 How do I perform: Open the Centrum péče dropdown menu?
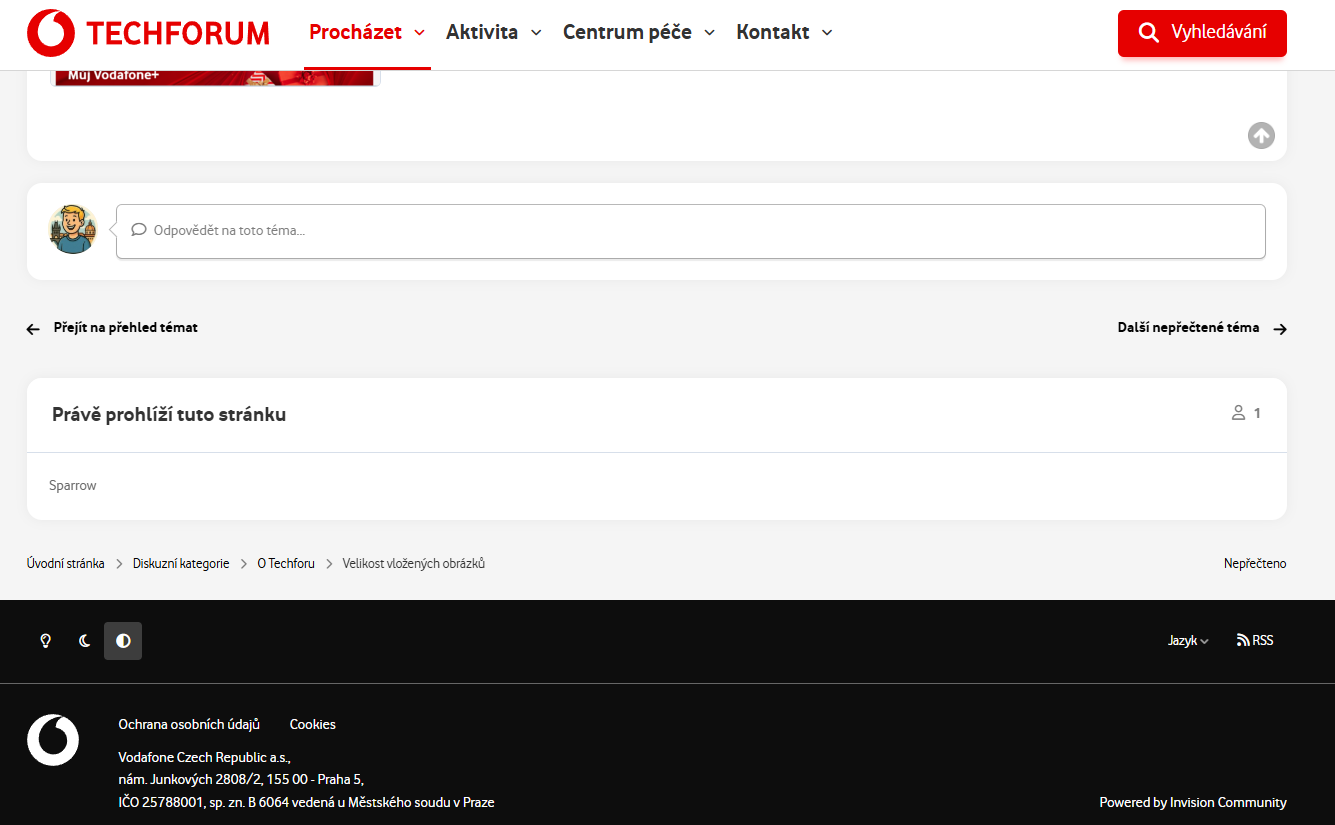click(x=638, y=33)
